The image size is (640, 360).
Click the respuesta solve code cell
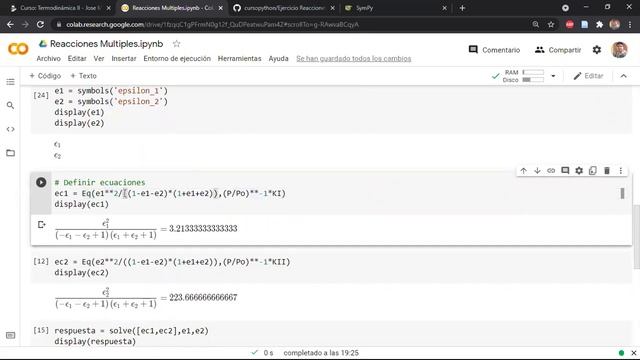(331, 335)
